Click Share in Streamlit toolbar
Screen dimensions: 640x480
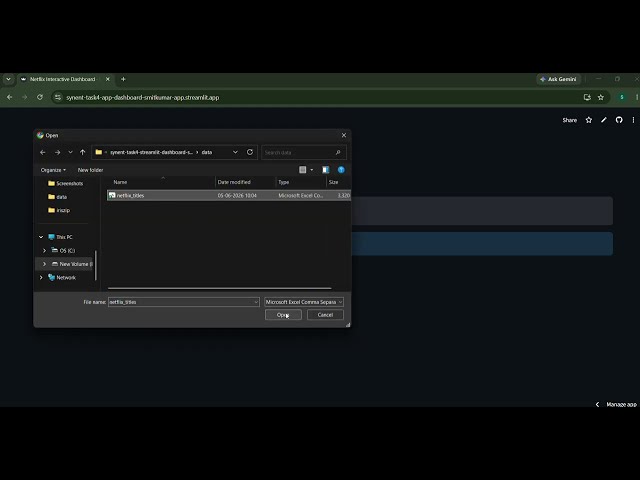pos(569,120)
